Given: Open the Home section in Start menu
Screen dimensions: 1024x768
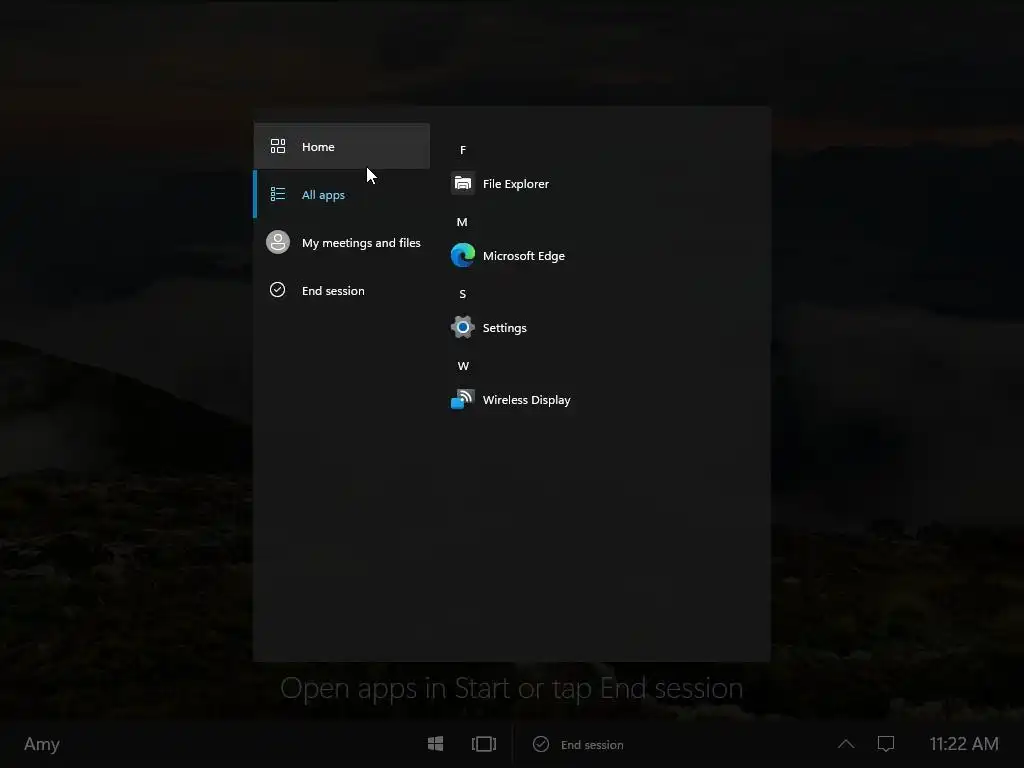Looking at the screenshot, I should pos(342,146).
